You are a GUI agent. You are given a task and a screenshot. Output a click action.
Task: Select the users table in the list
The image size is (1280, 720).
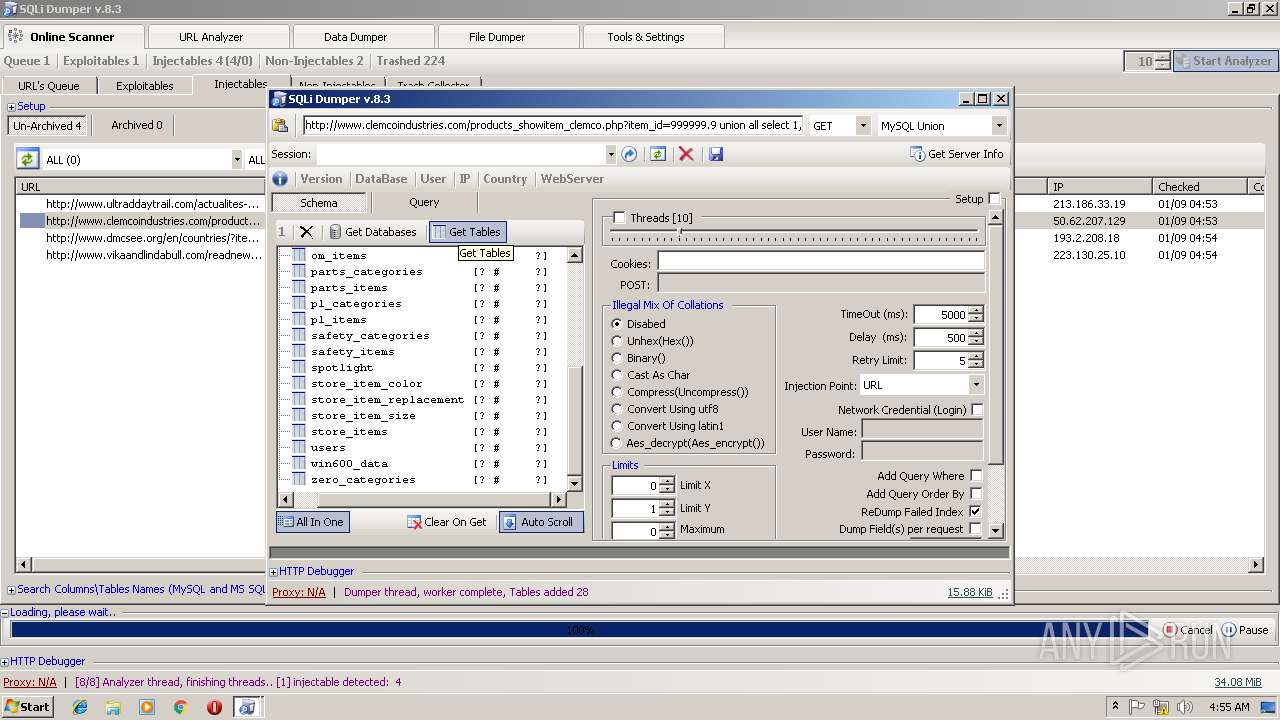[x=328, y=448]
